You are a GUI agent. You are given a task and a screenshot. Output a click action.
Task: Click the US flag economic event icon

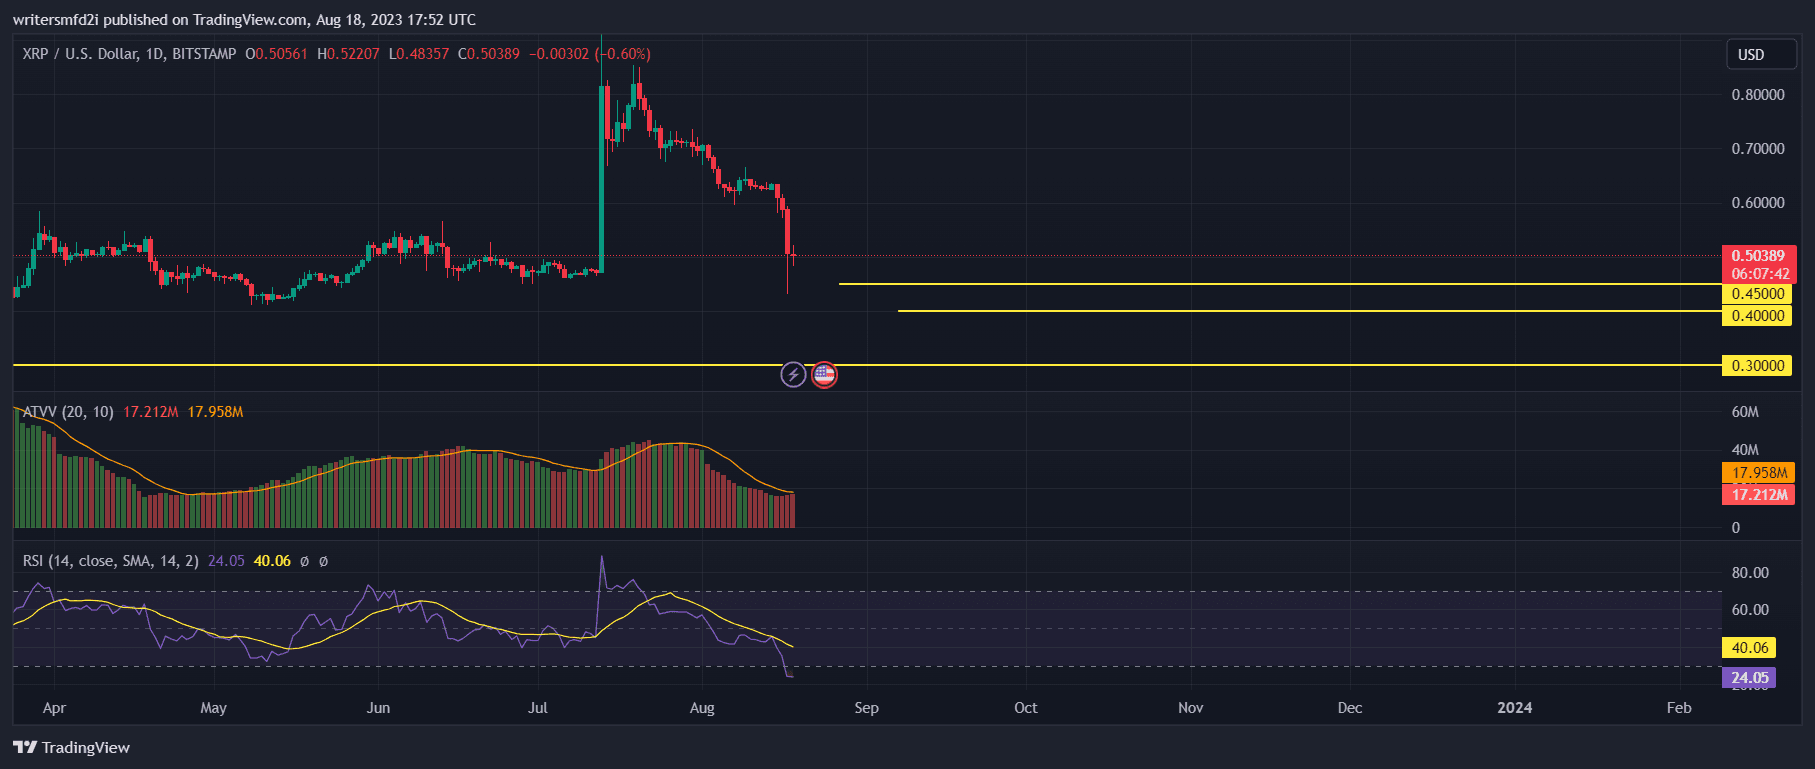click(824, 375)
